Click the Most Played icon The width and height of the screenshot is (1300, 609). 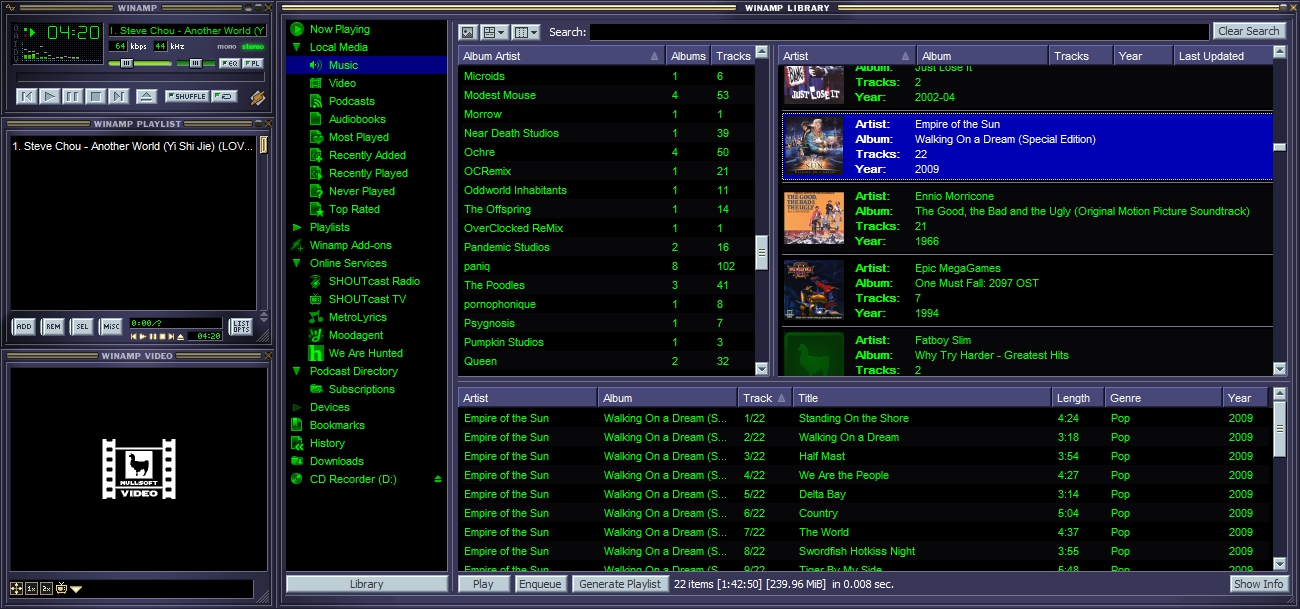(316, 137)
